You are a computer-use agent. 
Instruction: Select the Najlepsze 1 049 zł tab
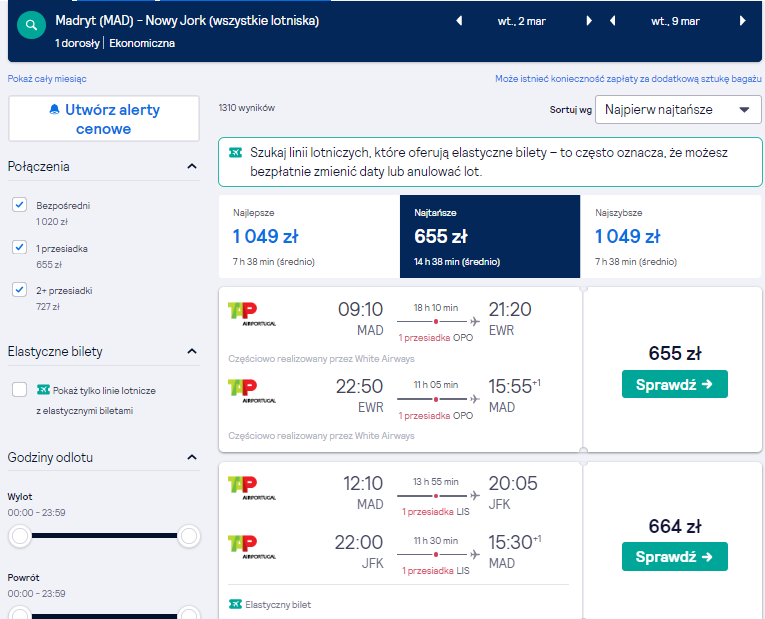point(309,237)
